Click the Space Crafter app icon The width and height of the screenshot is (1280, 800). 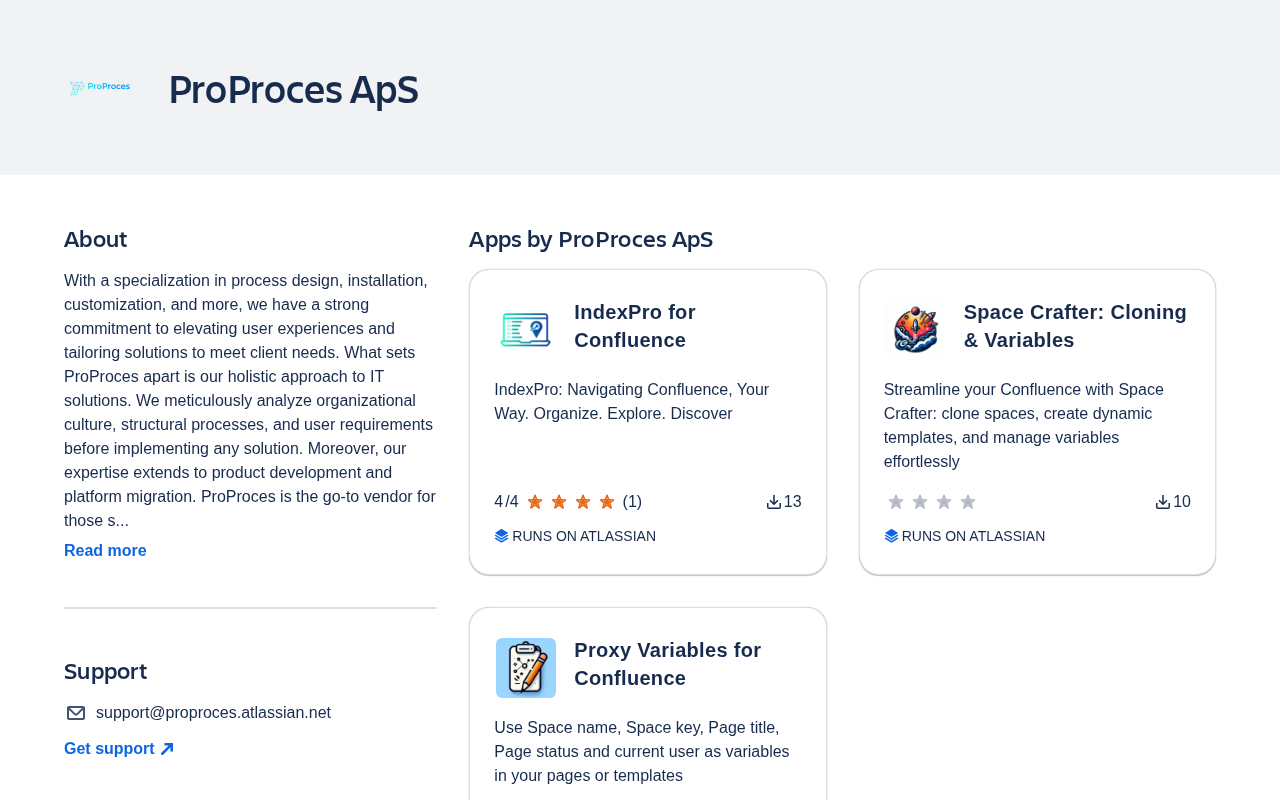[915, 330]
